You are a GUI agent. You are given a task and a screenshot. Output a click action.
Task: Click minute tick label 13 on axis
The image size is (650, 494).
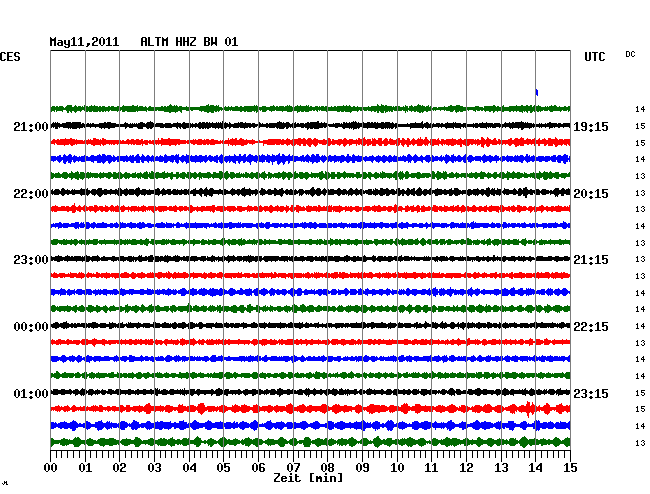[501, 468]
